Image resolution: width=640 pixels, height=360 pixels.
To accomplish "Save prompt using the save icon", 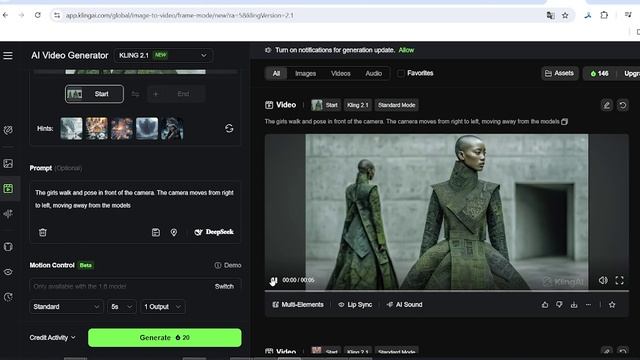I will pos(156,232).
